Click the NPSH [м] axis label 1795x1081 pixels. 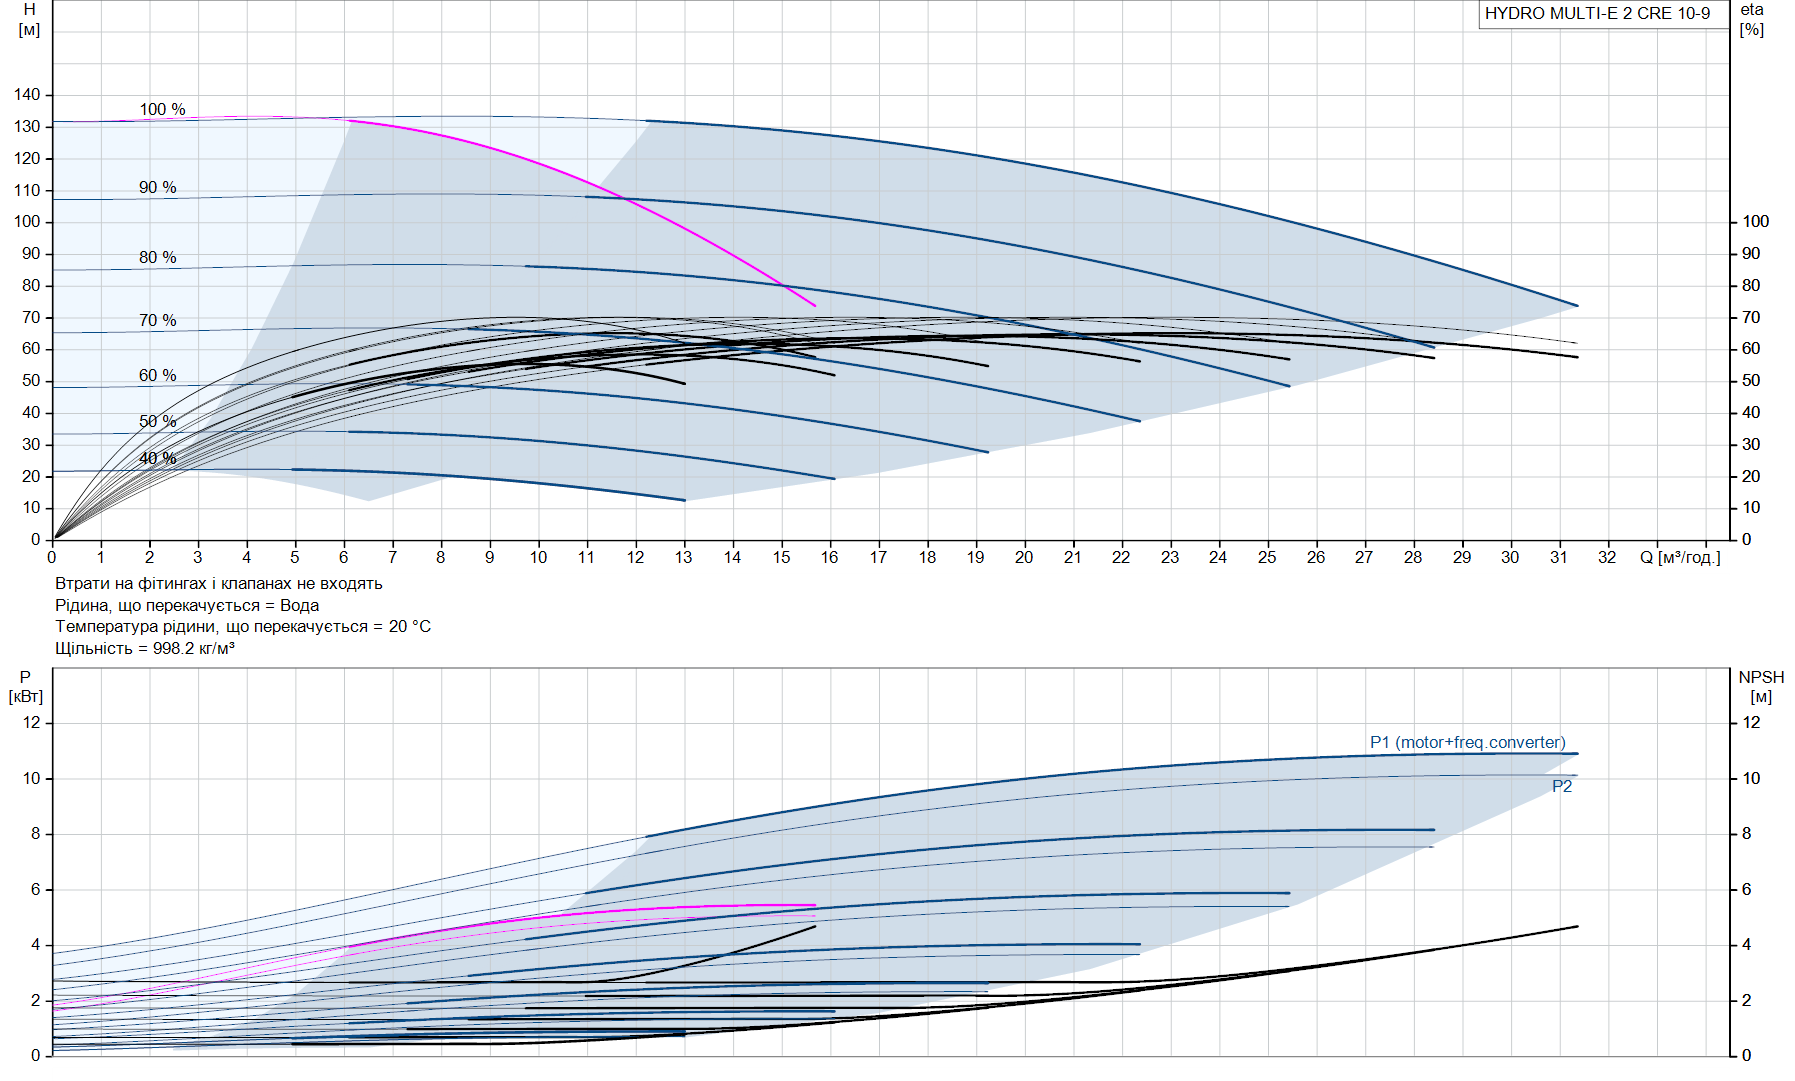pos(1761,687)
